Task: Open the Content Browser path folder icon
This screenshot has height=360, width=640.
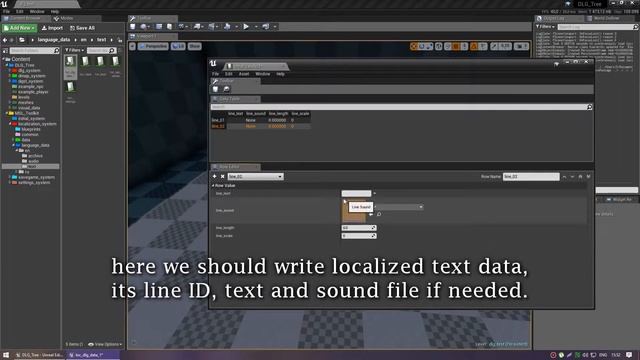Action: [22, 40]
